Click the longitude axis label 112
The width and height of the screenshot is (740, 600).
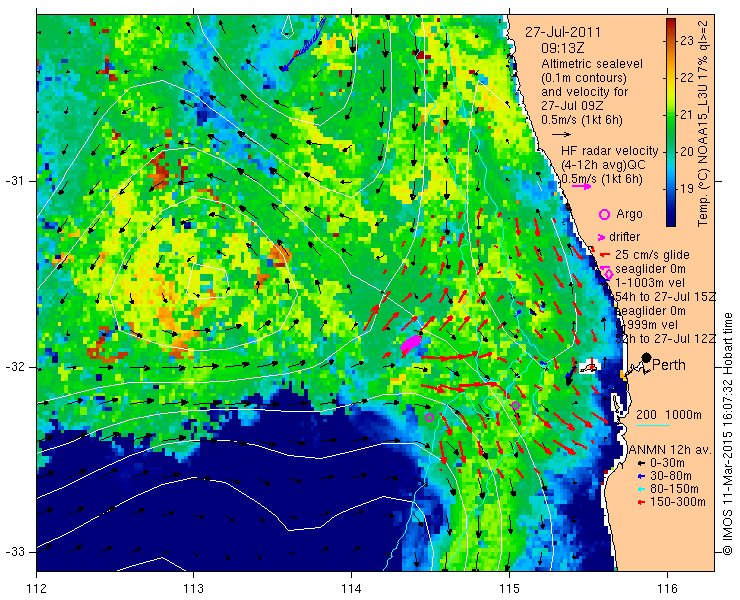tap(36, 589)
